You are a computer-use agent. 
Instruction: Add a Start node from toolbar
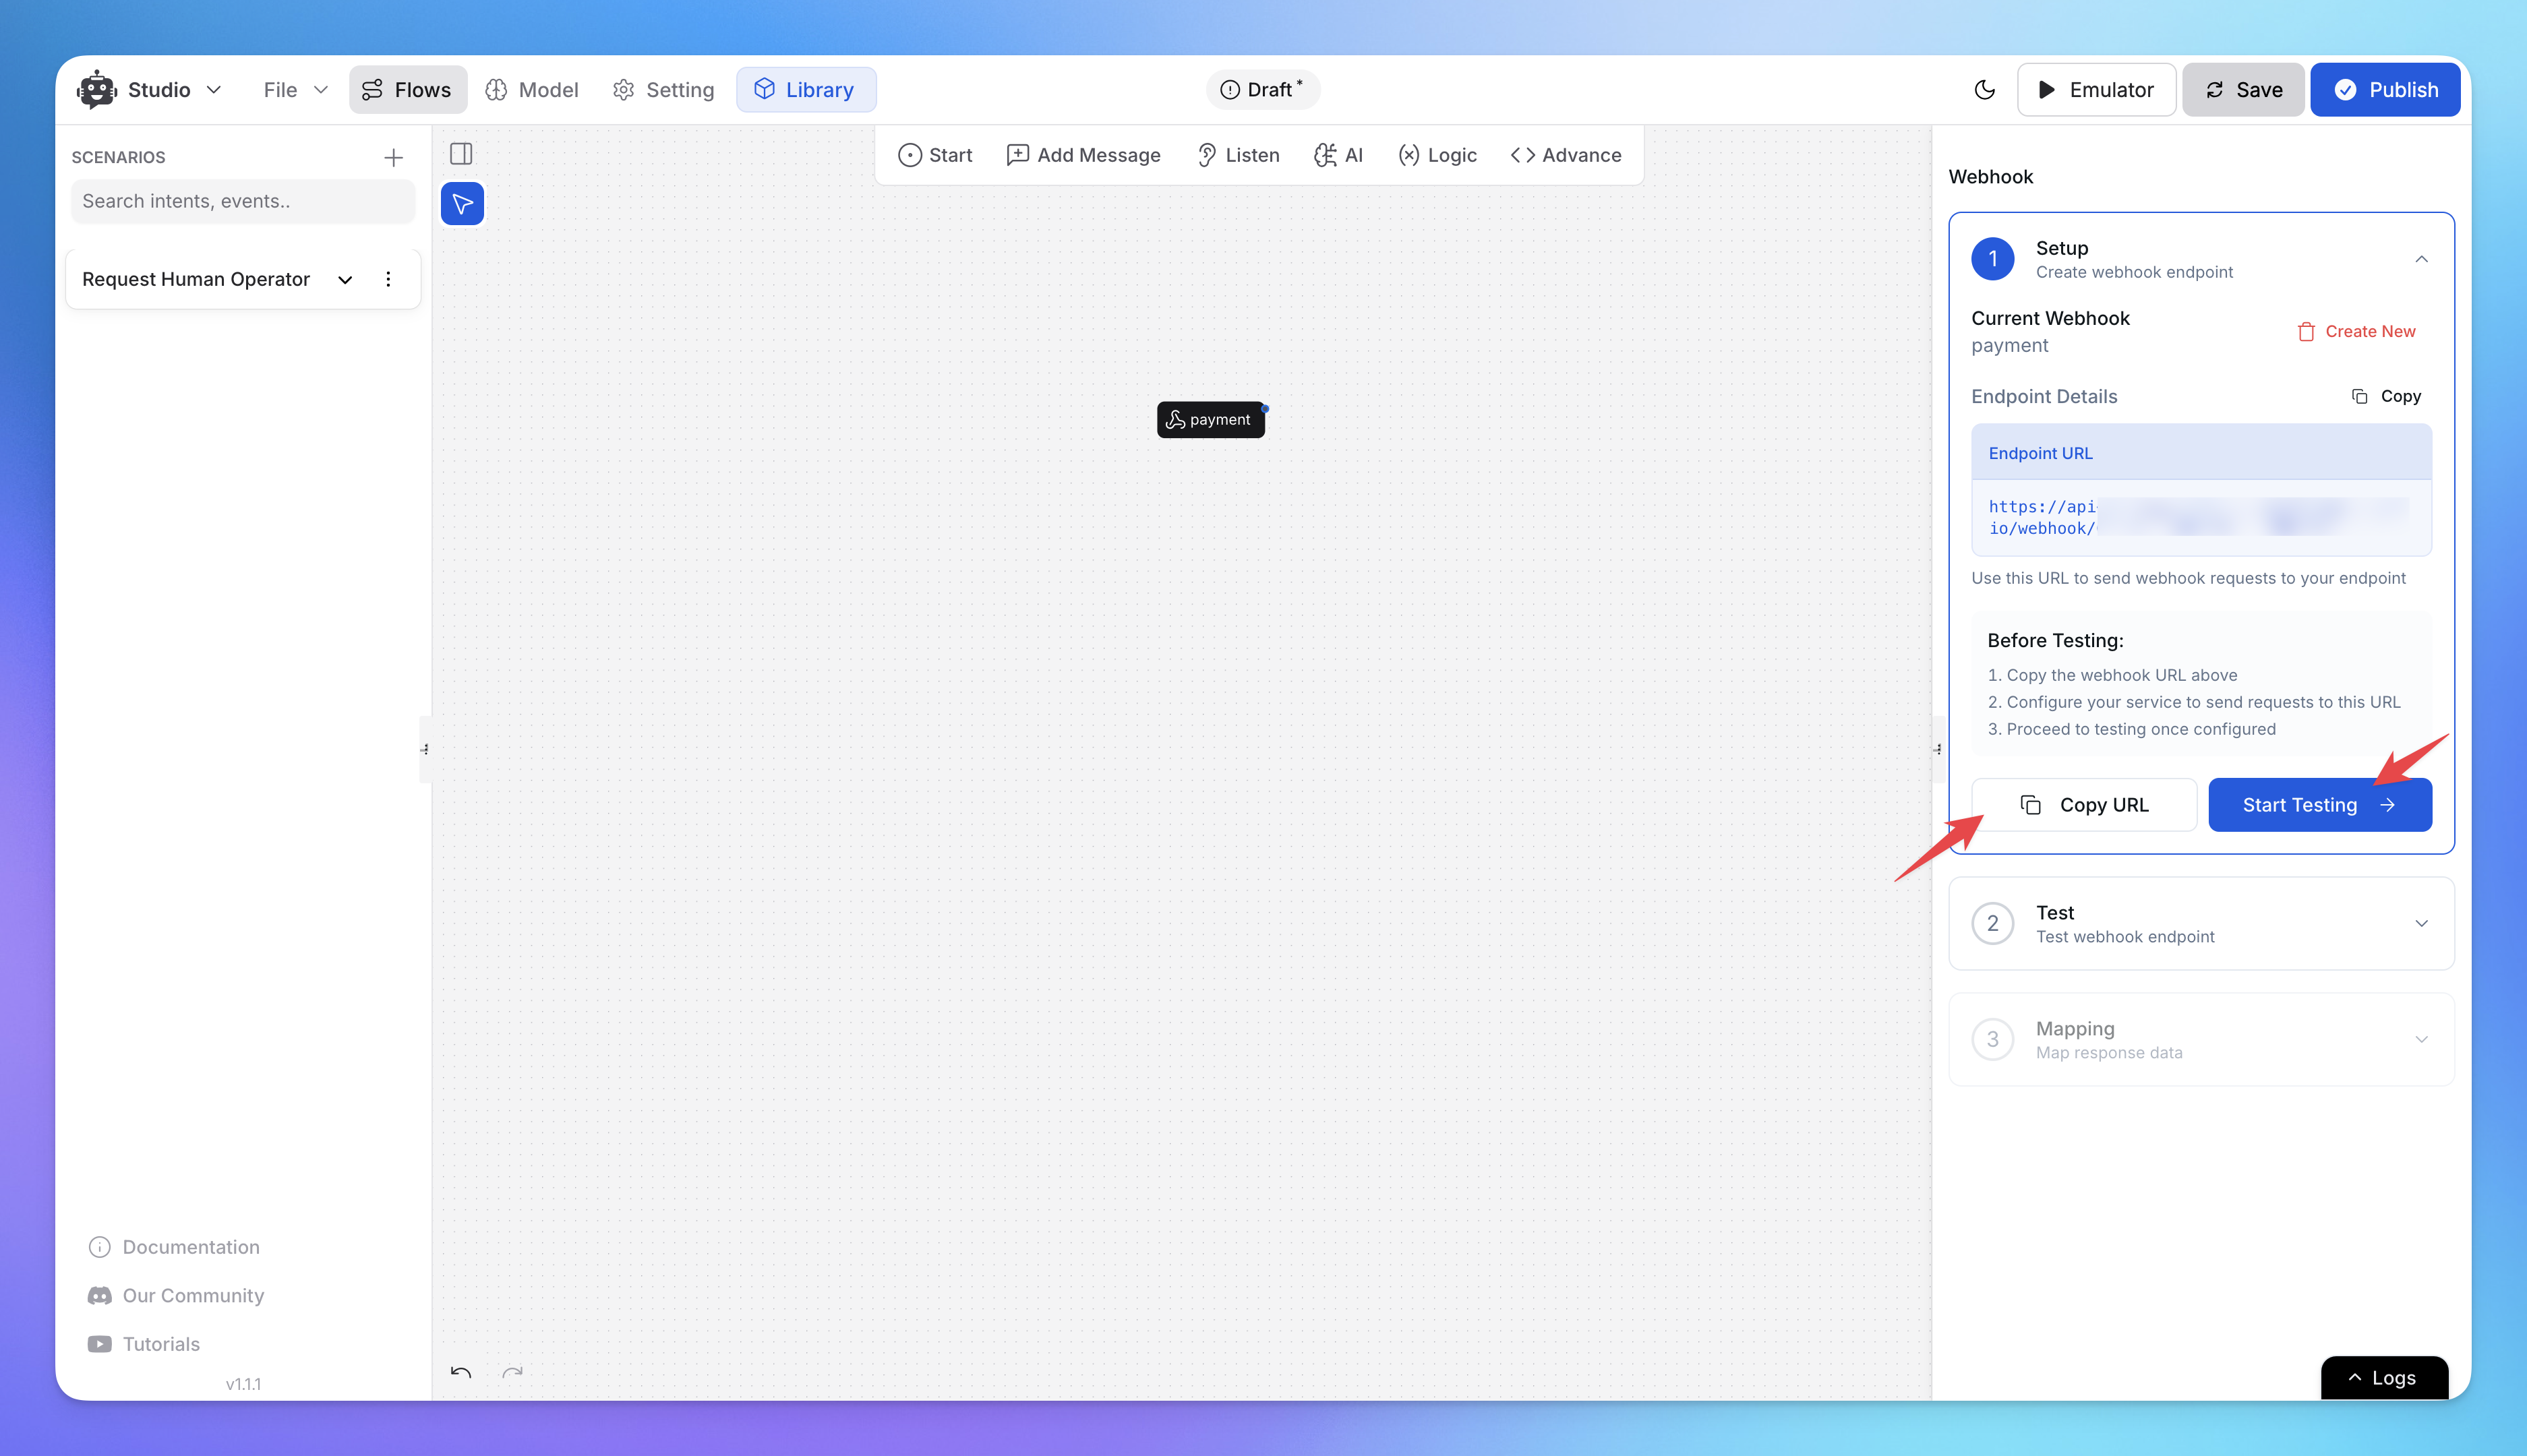[935, 155]
